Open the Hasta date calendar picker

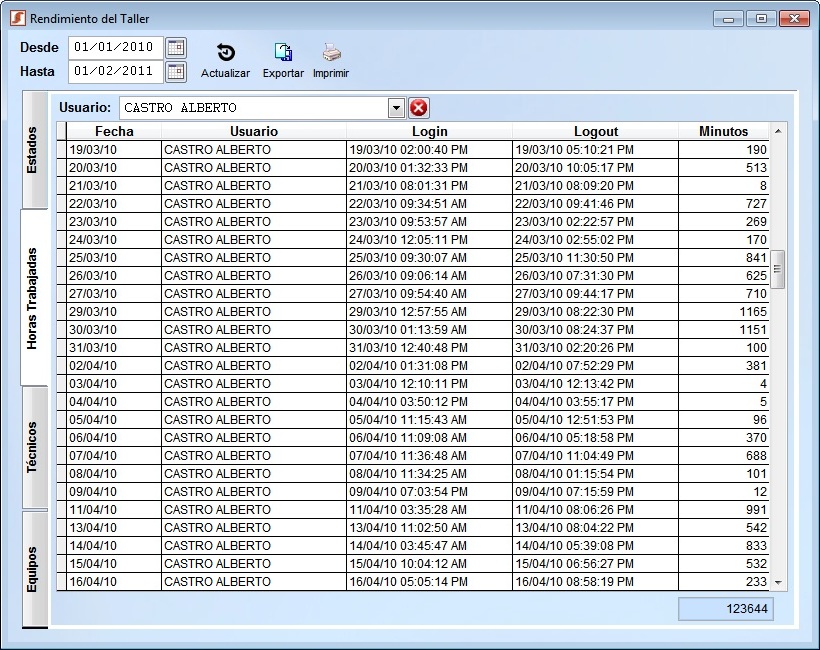(x=176, y=71)
